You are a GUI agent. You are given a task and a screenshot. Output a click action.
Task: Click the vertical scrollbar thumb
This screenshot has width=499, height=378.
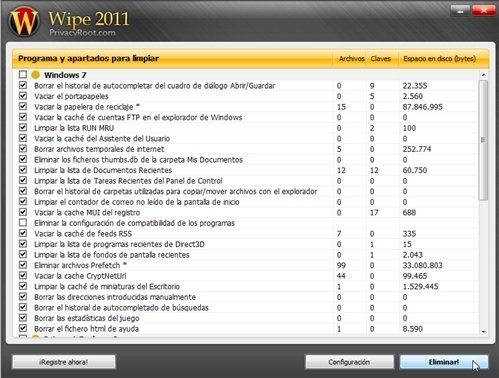pyautogui.click(x=483, y=140)
